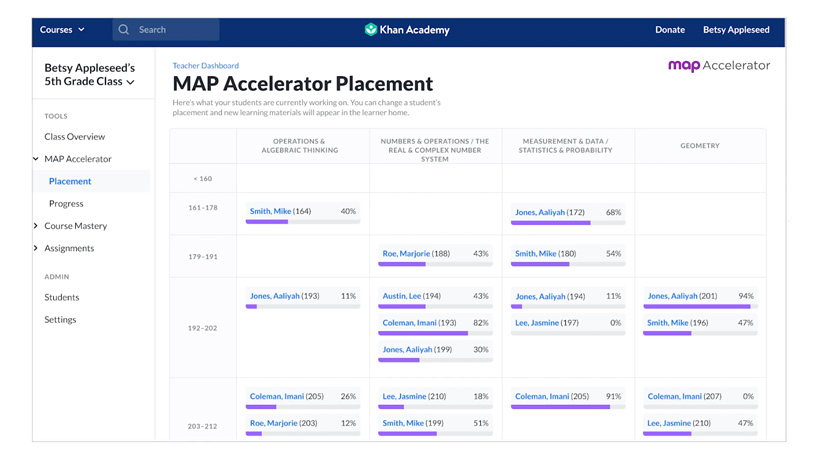Click the Numbers & Operations column header
Viewport: 820px width, 455px height.
coord(435,150)
